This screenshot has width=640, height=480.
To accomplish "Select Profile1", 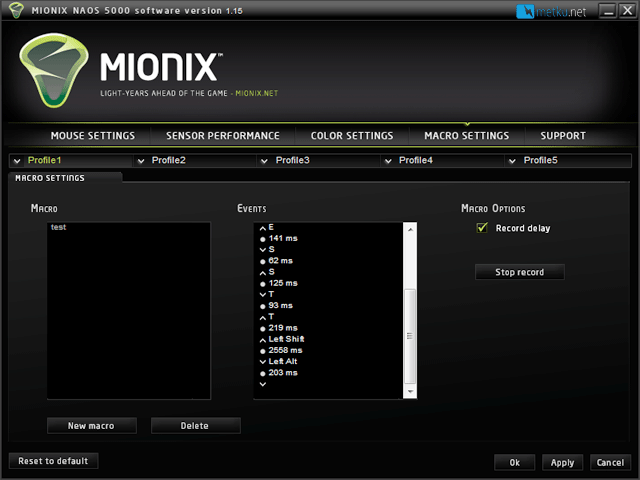I will tap(44, 160).
